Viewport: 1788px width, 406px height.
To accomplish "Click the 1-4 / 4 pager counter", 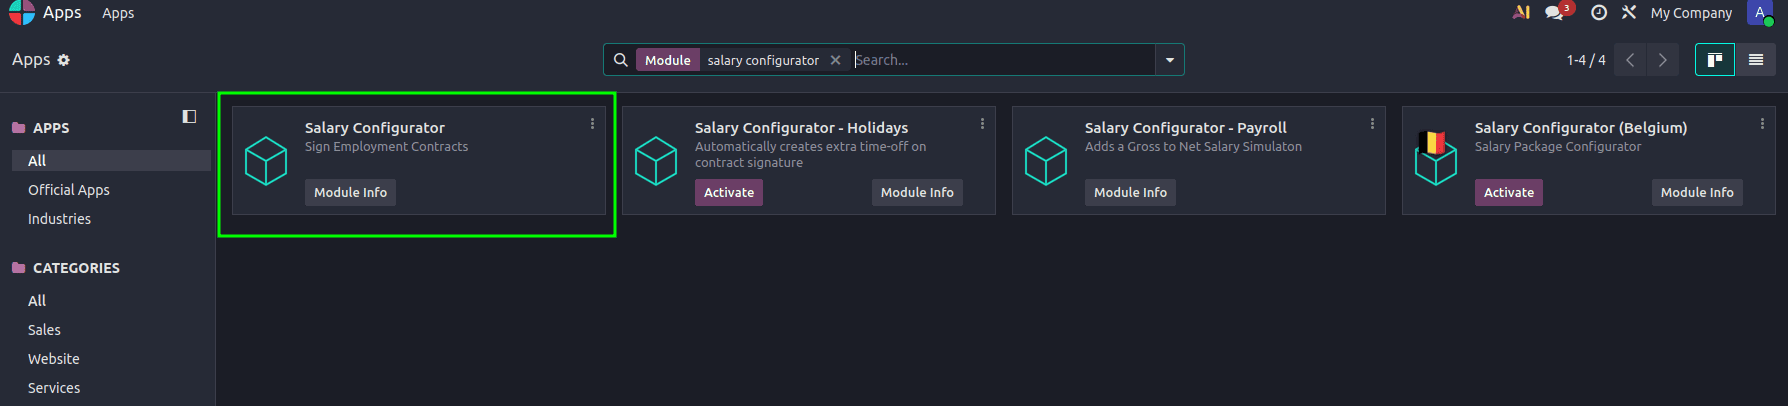I will point(1586,60).
